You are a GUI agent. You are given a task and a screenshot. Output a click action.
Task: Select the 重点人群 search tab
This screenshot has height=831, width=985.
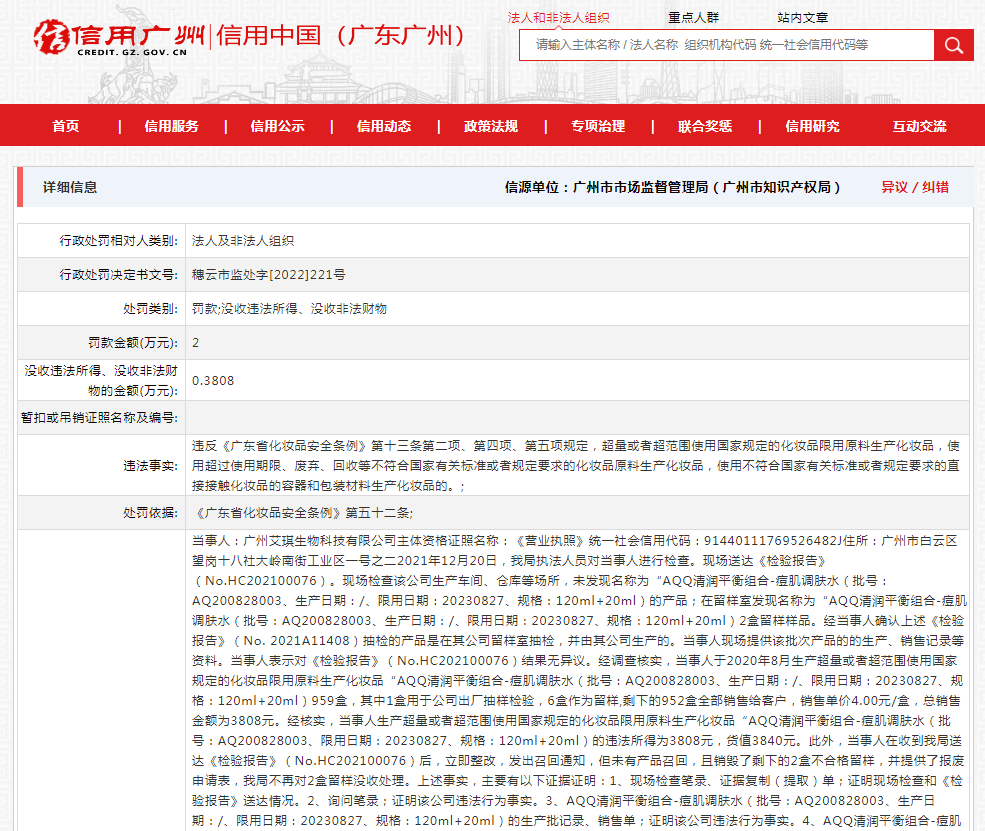point(694,17)
